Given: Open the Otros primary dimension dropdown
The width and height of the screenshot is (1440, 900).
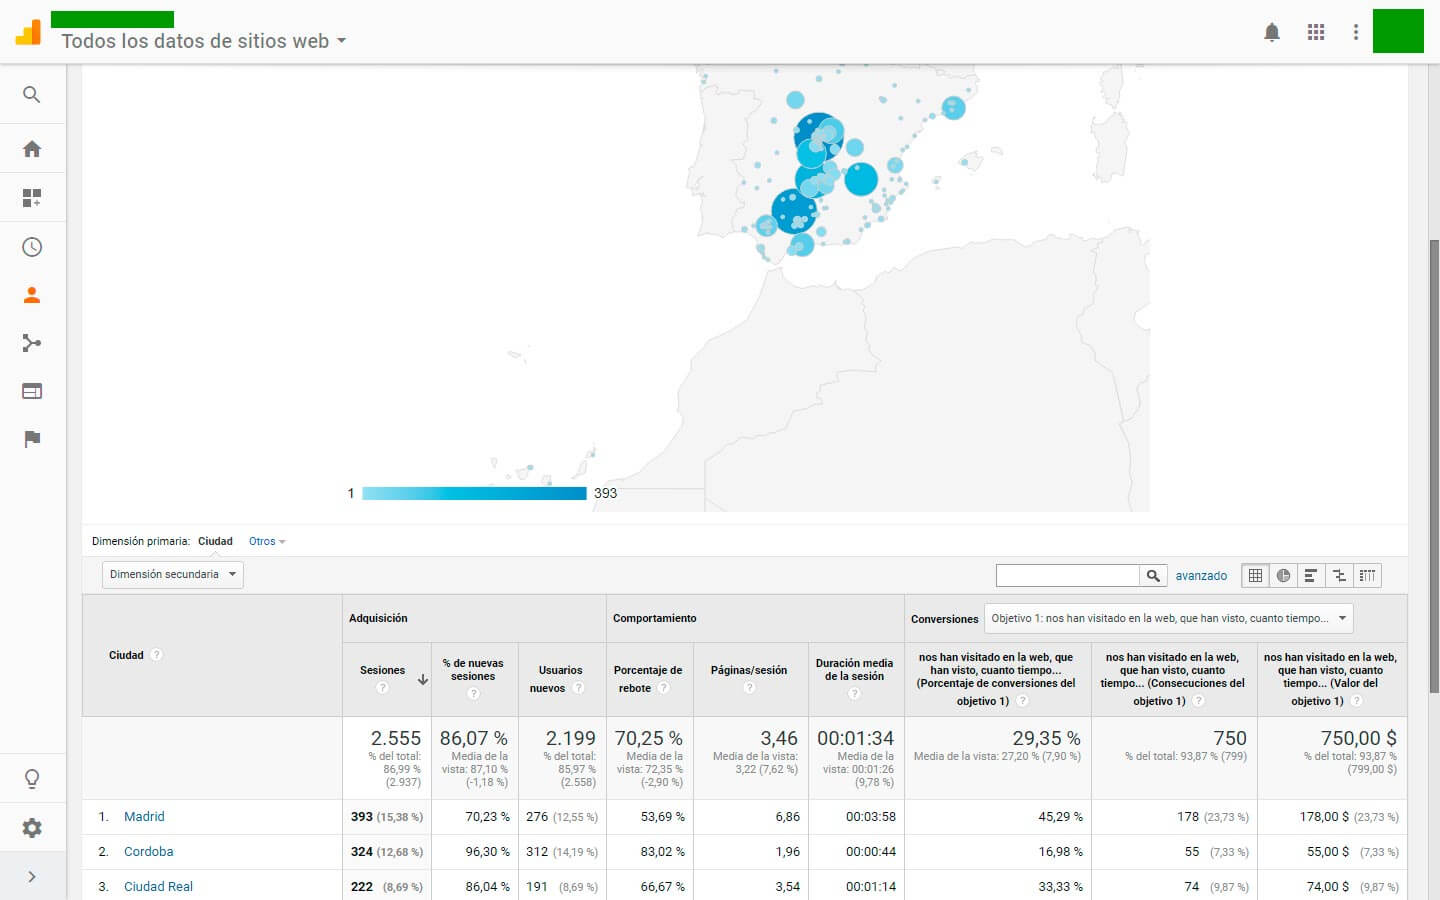Looking at the screenshot, I should click(267, 541).
